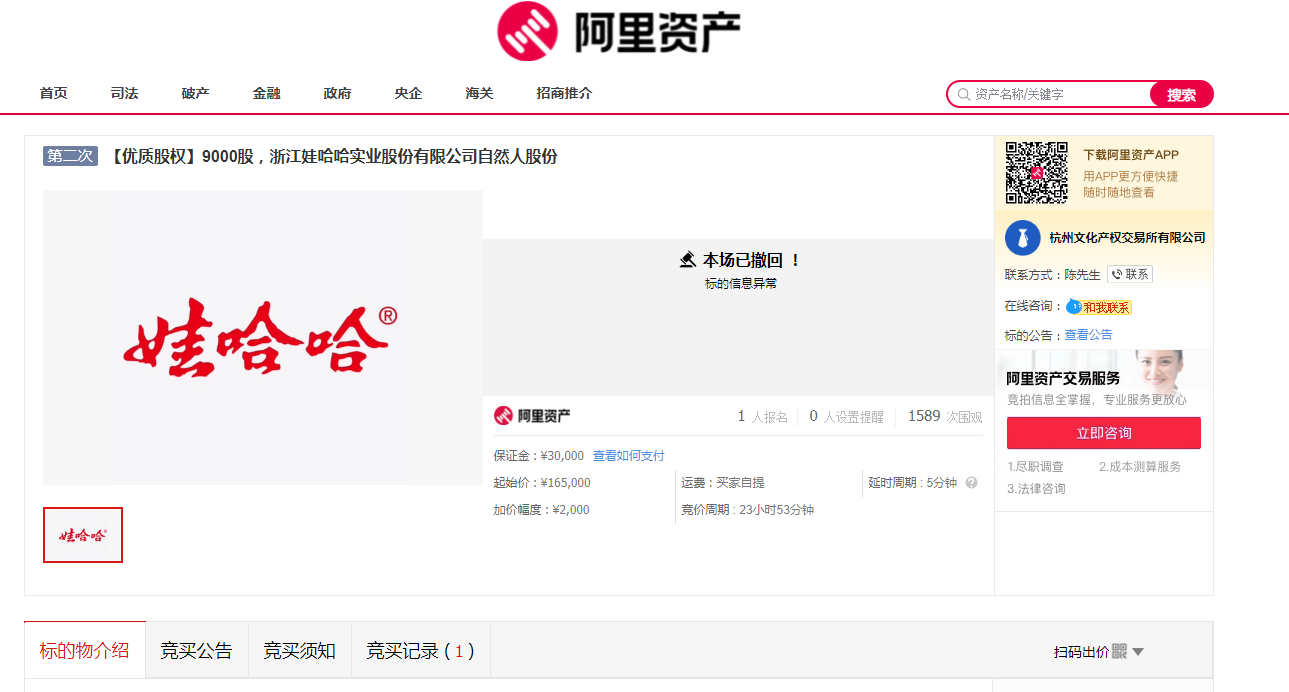Image resolution: width=1289 pixels, height=692 pixels.
Task: Open the 竞买记录 tab
Action: [x=419, y=651]
